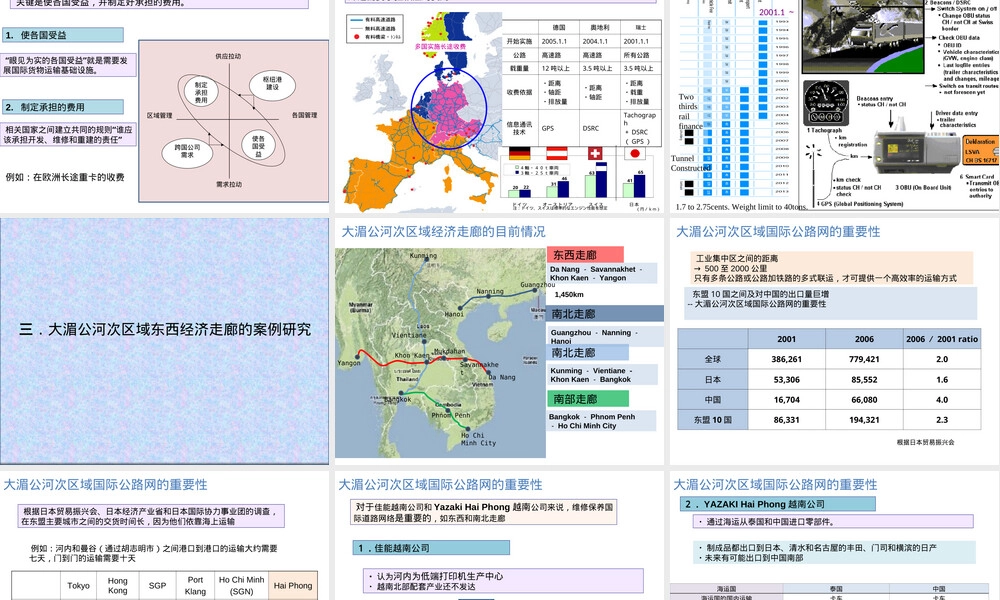This screenshot has height=600, width=1000.
Task: Click the Swiss flag icon
Action: coord(594,154)
